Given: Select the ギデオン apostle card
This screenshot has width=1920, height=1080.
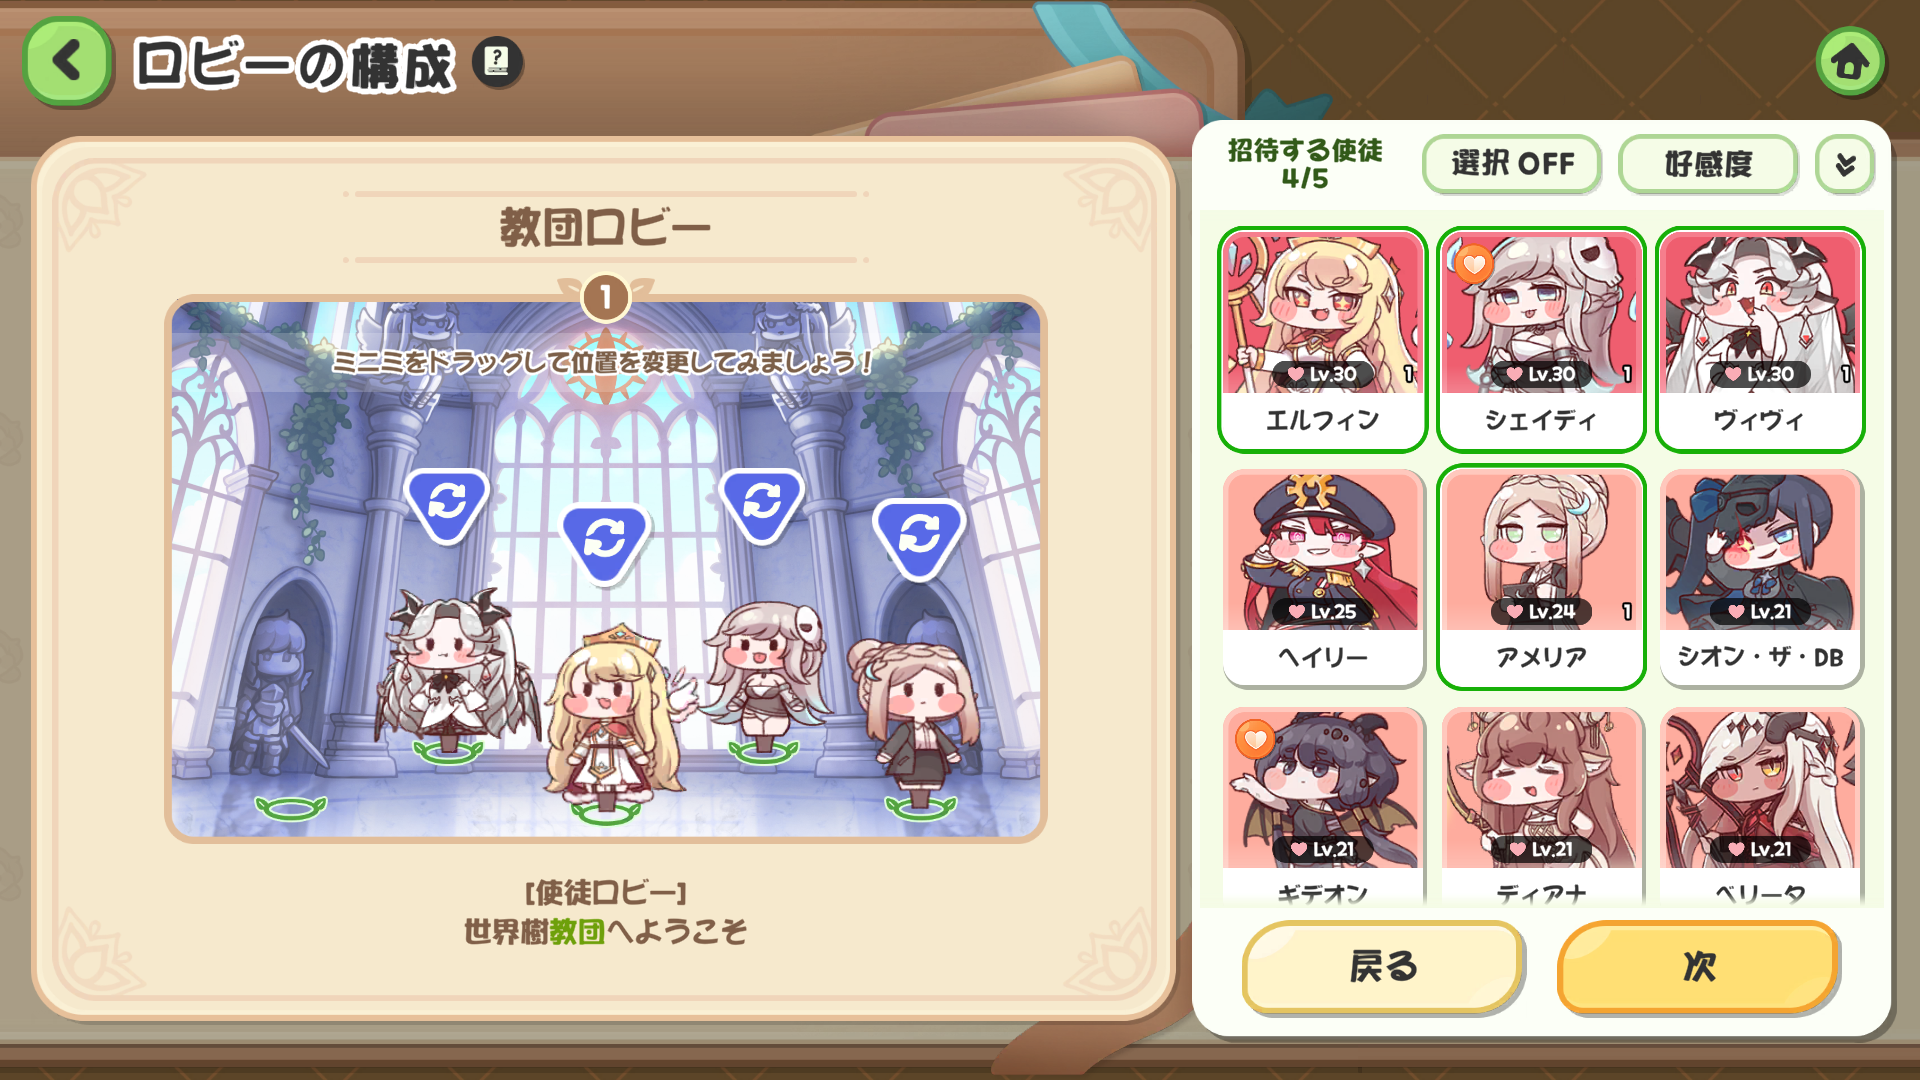Looking at the screenshot, I should (1322, 805).
